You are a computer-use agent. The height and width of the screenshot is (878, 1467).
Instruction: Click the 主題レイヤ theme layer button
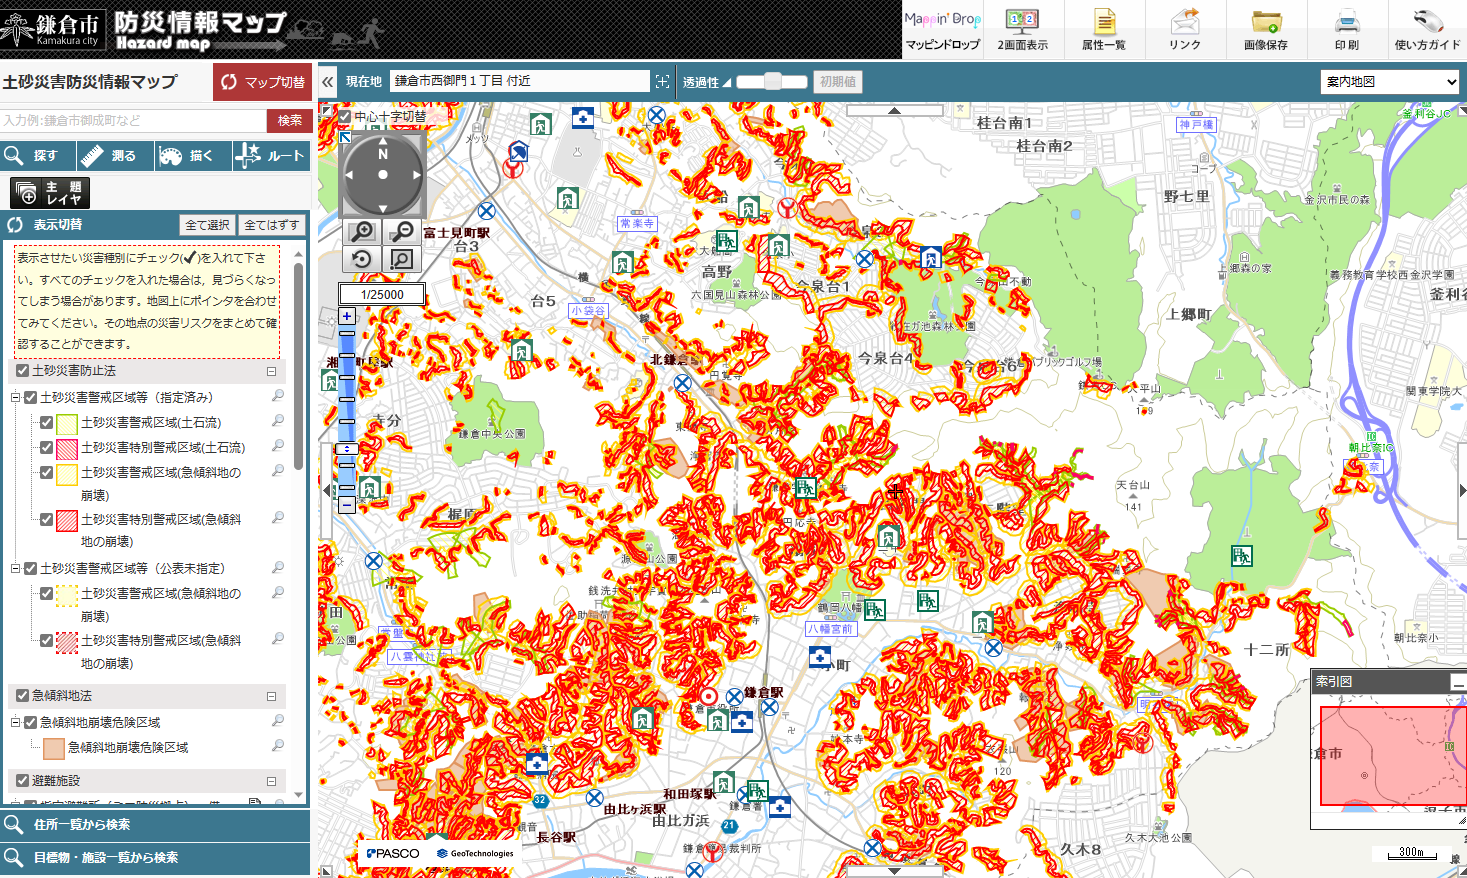pos(50,193)
